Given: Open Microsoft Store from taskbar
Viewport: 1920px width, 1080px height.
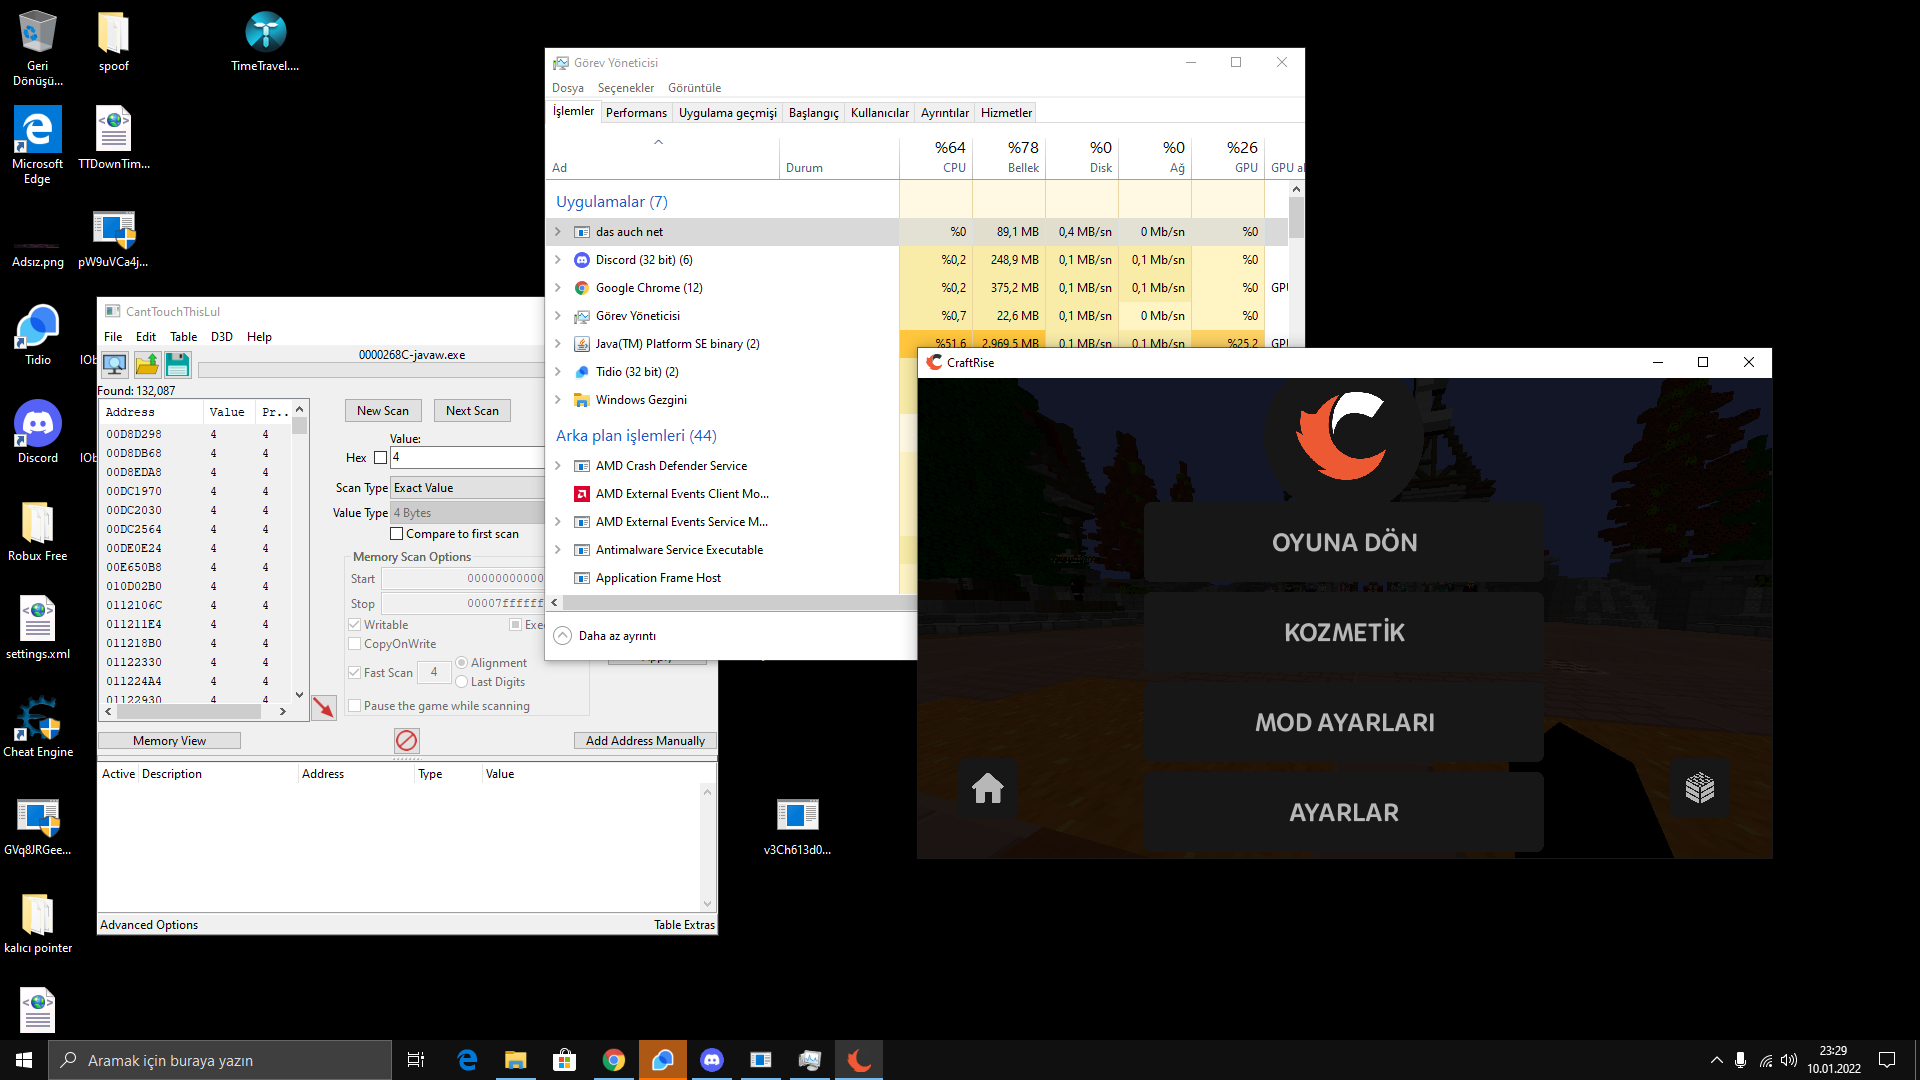Looking at the screenshot, I should point(565,1060).
